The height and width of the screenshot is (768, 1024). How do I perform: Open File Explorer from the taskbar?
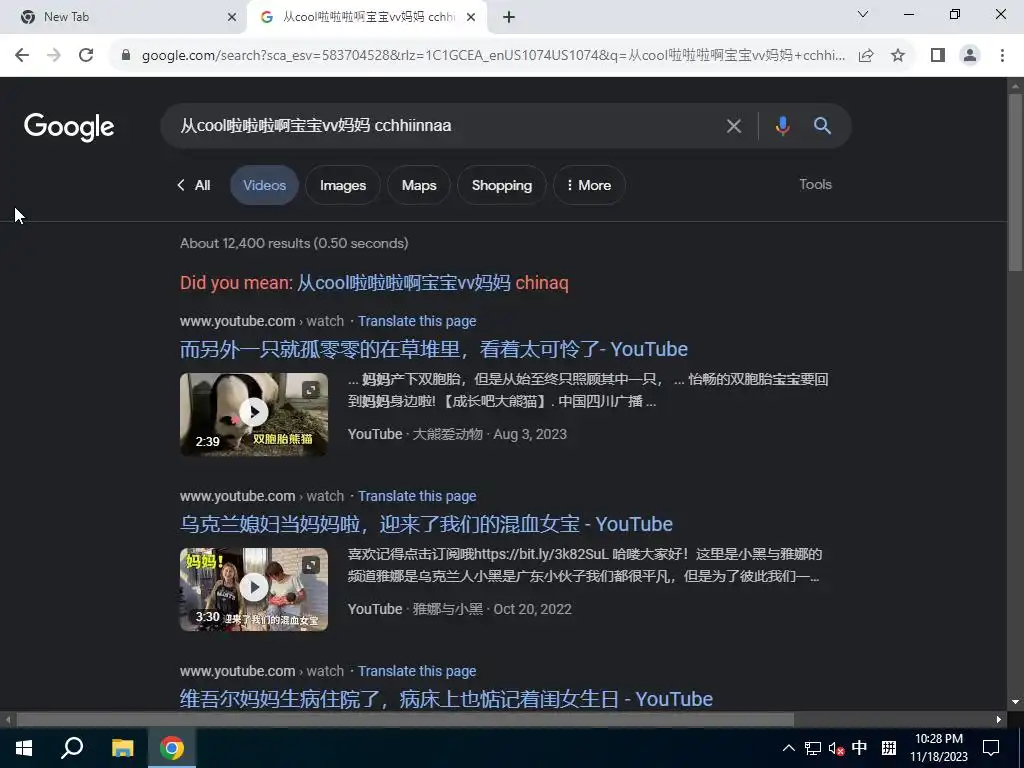[122, 748]
